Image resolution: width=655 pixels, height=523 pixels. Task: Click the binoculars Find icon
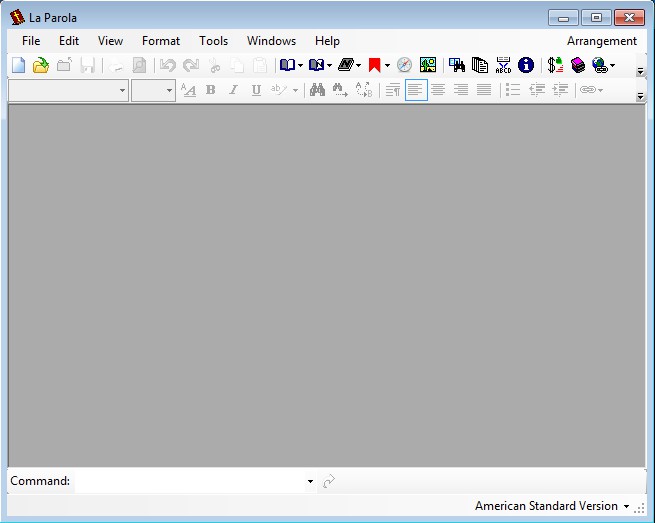tap(317, 90)
